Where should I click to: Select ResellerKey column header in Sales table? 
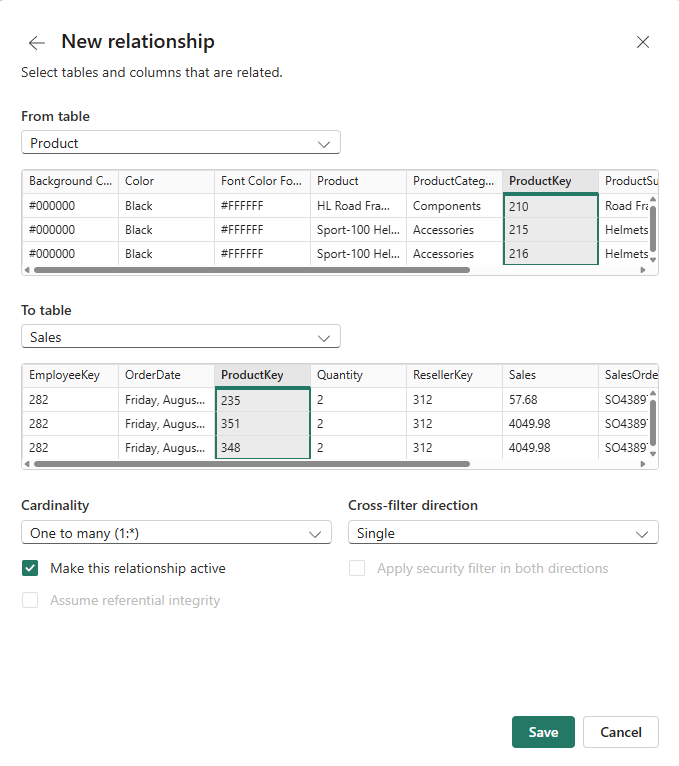click(453, 375)
